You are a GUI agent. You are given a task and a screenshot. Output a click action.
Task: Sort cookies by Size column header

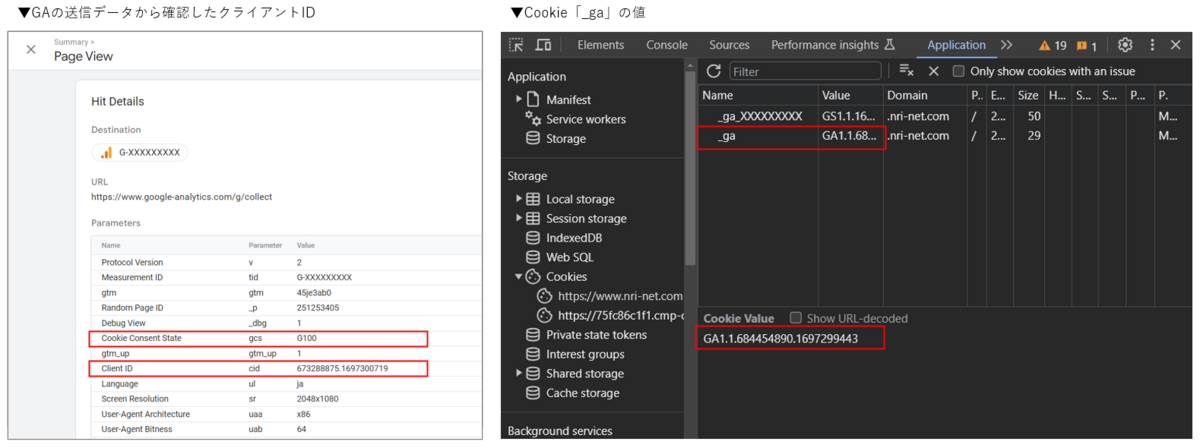1028,96
